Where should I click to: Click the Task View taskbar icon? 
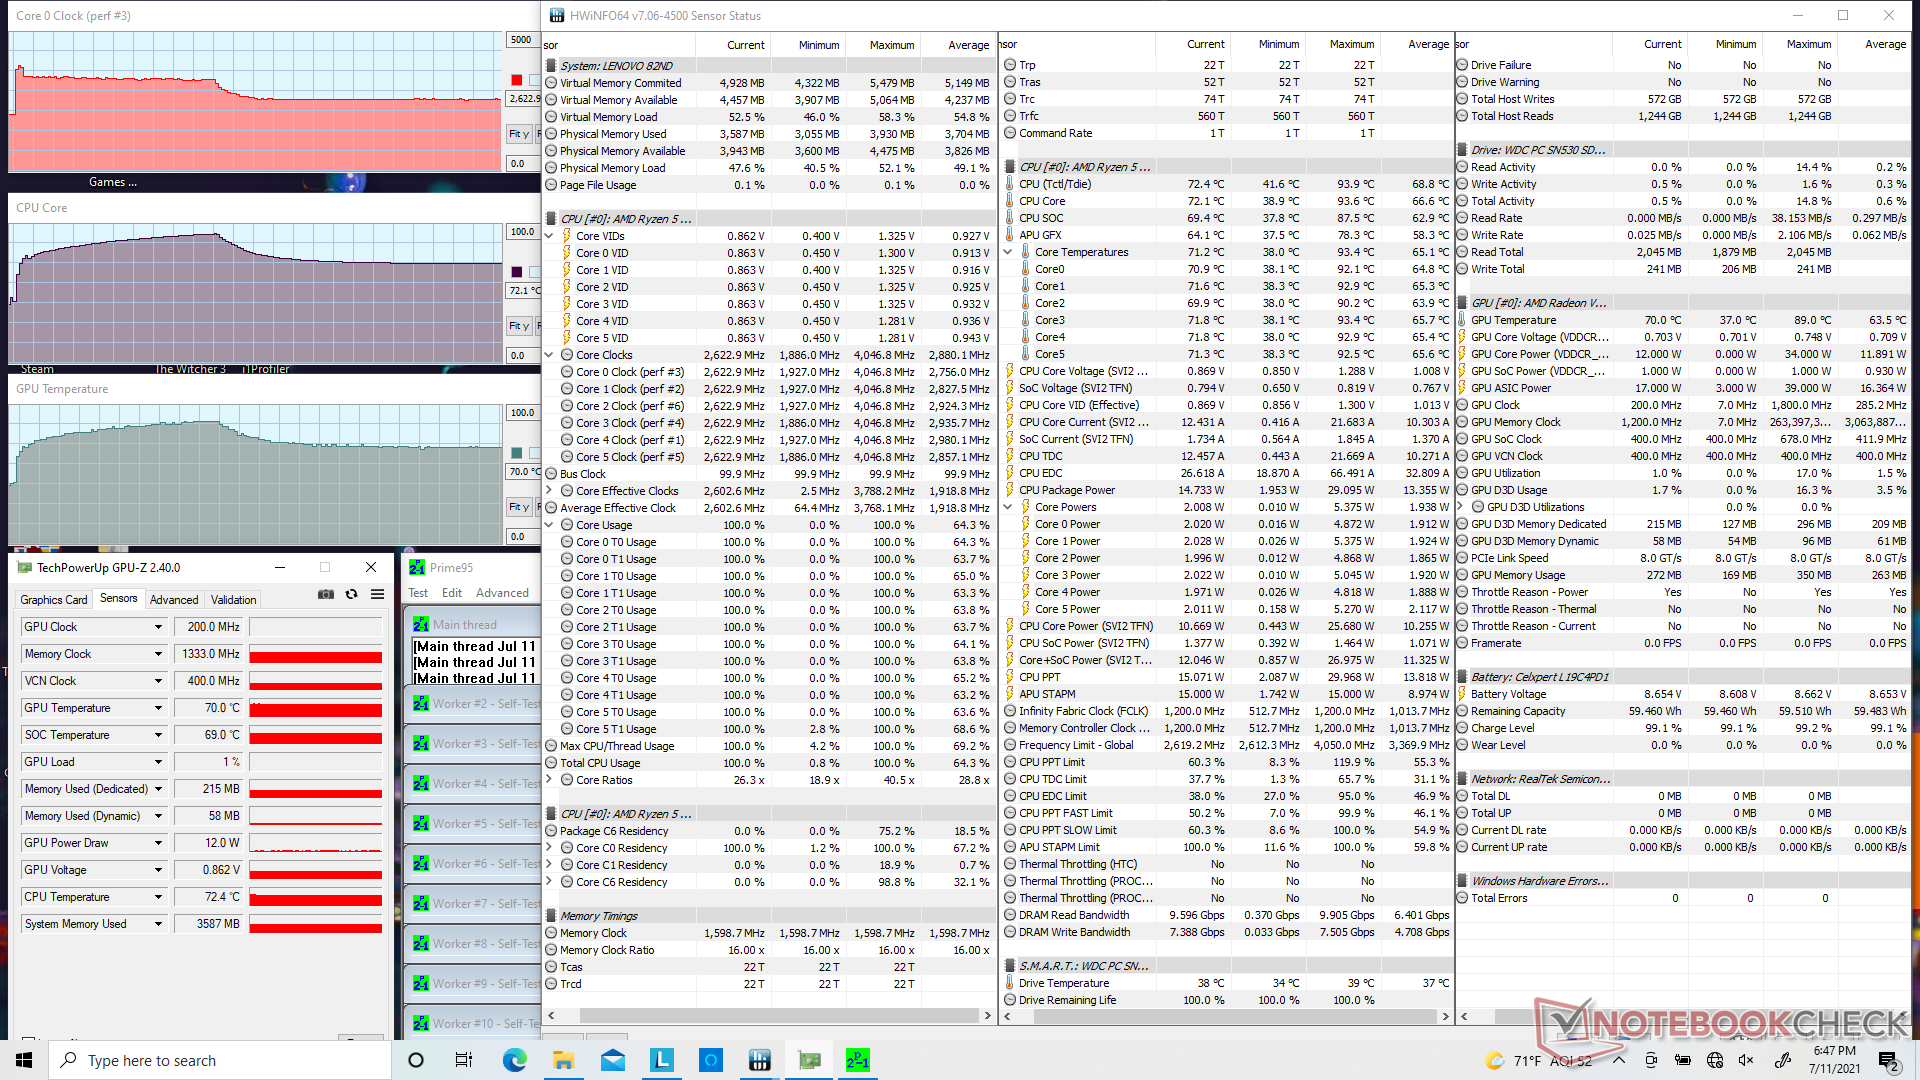coord(464,1060)
